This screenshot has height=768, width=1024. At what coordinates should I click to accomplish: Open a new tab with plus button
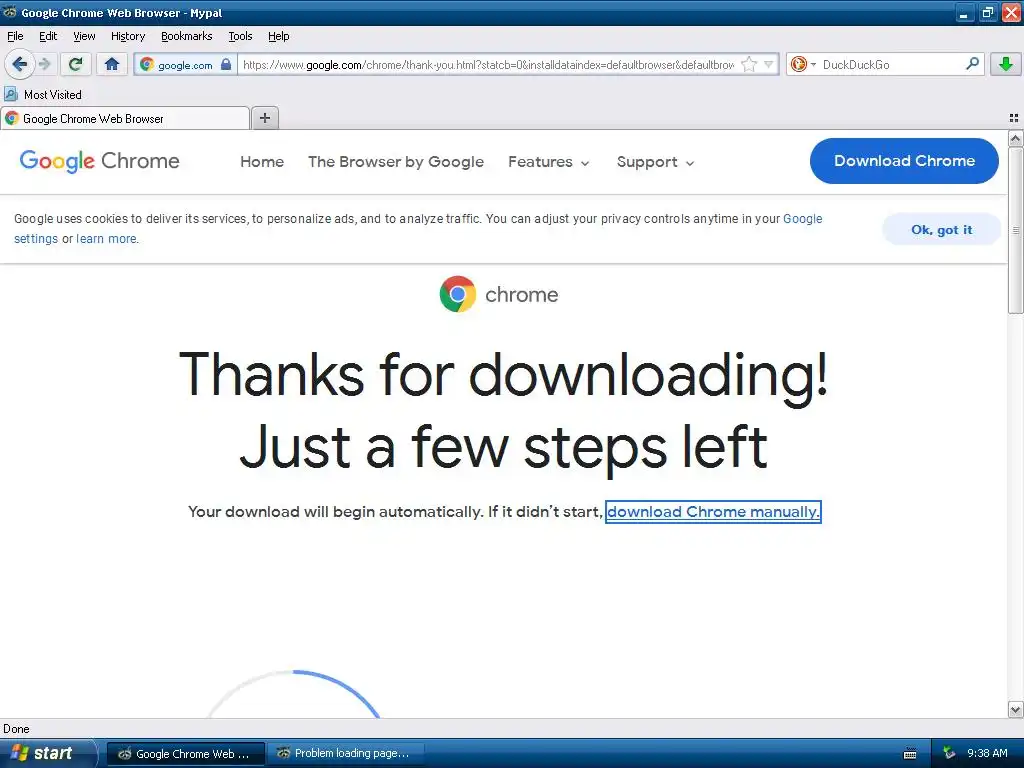(x=264, y=118)
